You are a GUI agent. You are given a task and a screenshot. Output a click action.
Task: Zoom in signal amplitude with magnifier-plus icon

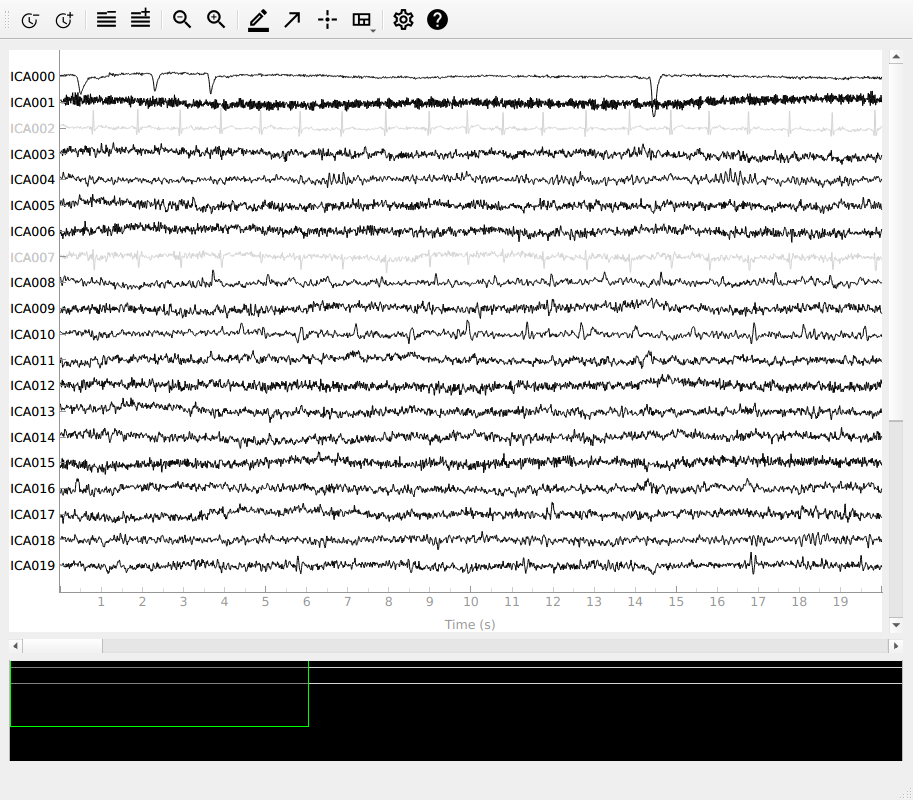[216, 19]
